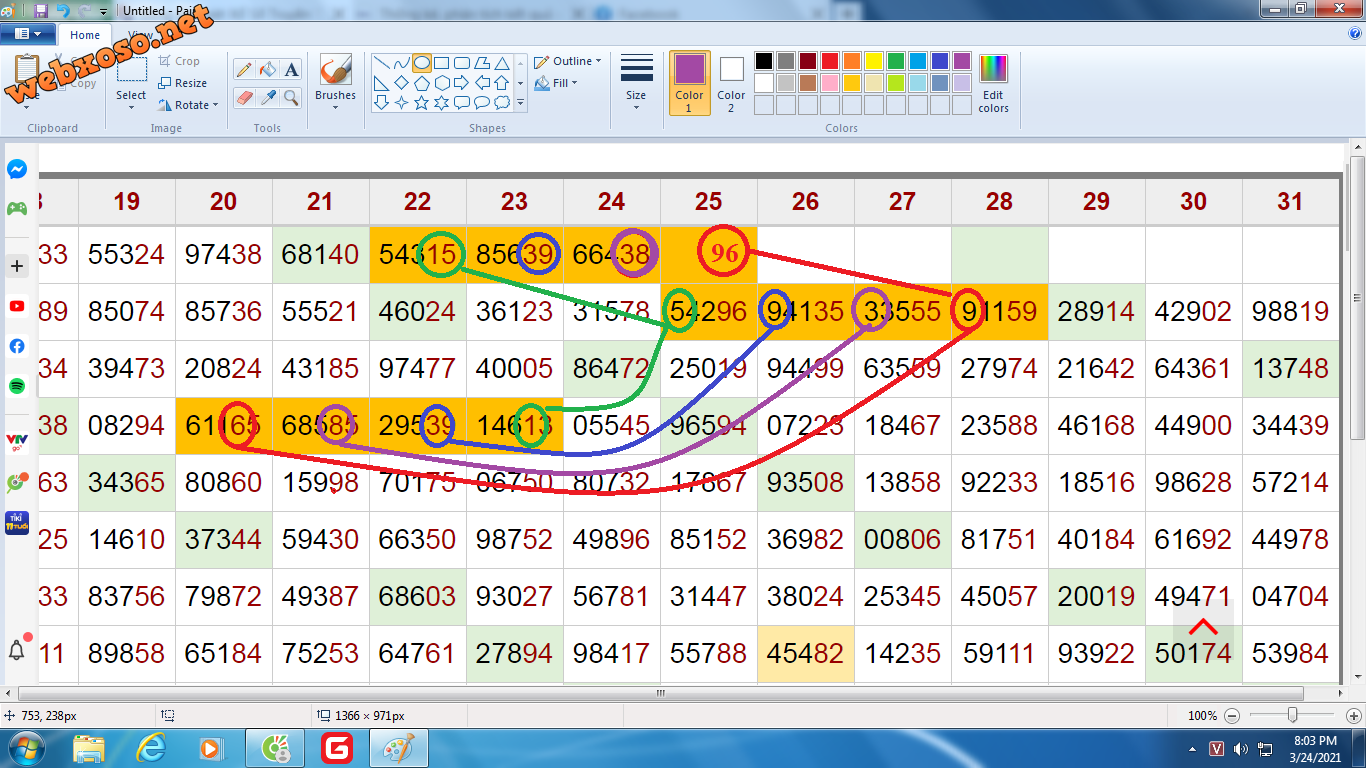Select the Fill with color bucket tool
Image resolution: width=1366 pixels, height=768 pixels.
pos(267,70)
